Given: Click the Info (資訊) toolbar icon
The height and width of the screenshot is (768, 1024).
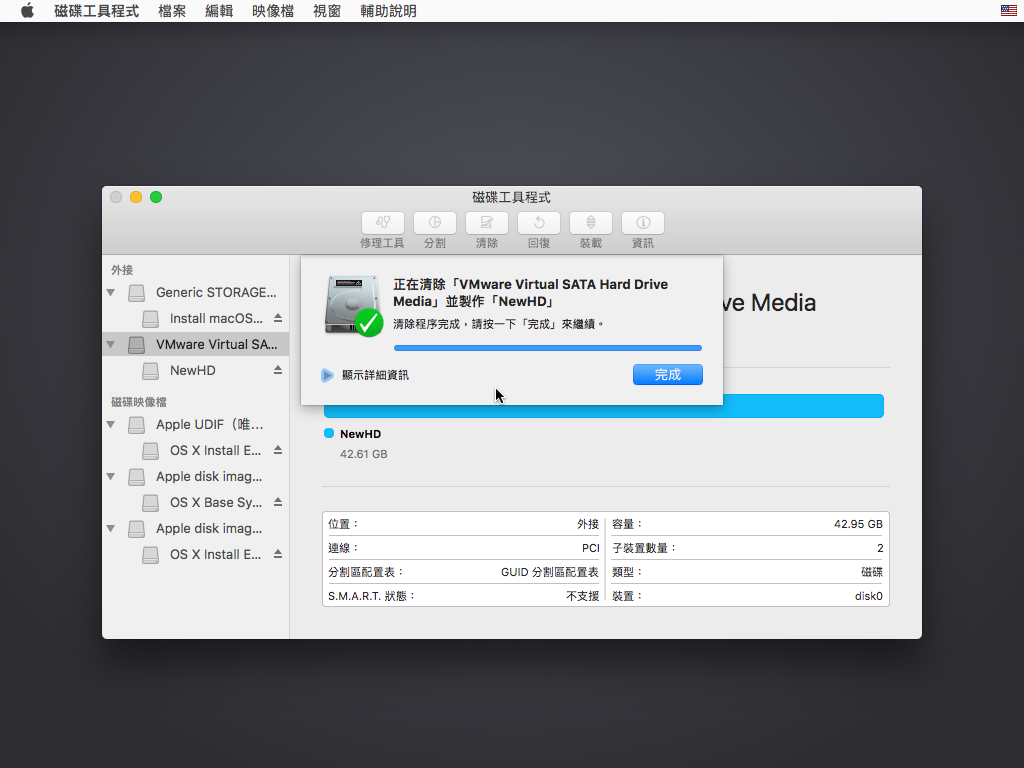Looking at the screenshot, I should click(643, 223).
